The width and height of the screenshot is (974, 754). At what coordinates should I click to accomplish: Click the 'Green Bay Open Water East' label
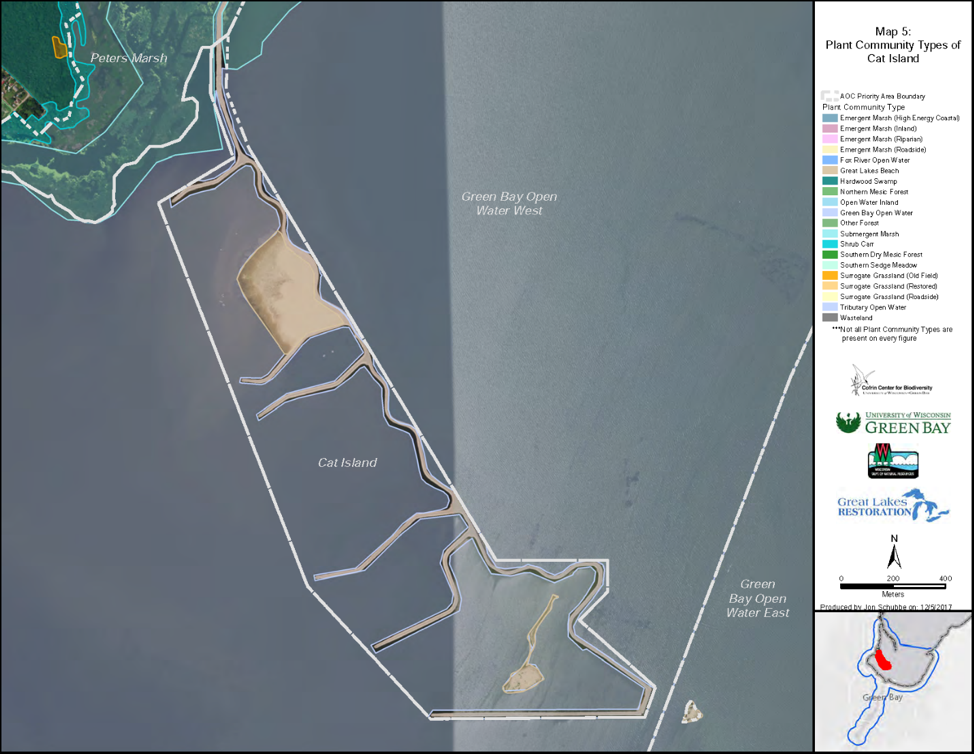pos(758,598)
